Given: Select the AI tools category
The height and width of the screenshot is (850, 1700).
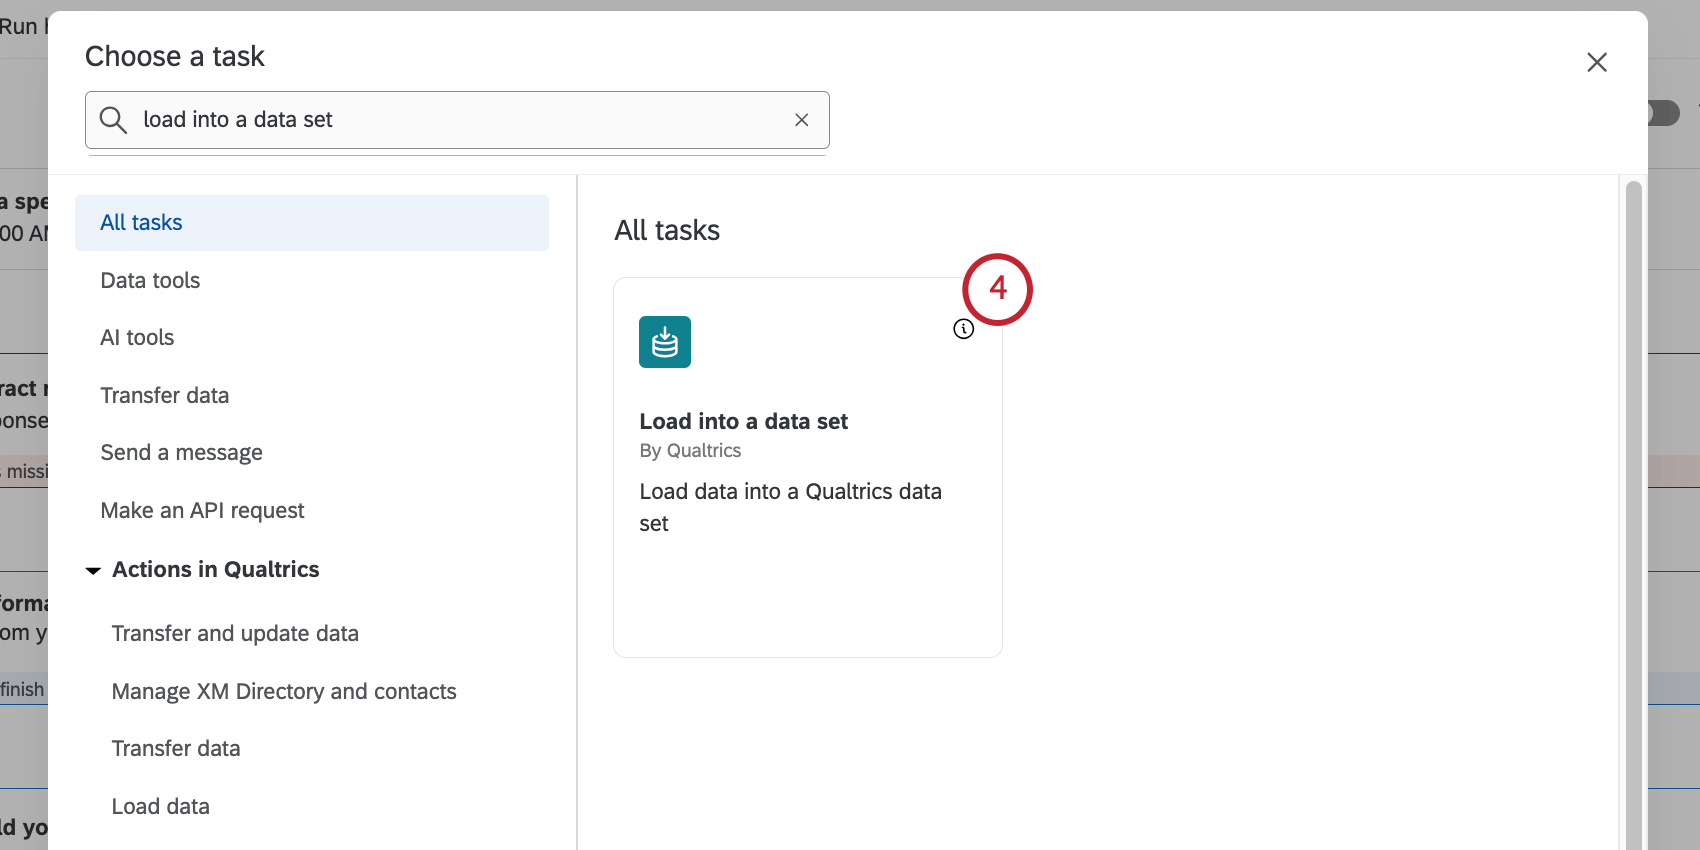Looking at the screenshot, I should 137,338.
